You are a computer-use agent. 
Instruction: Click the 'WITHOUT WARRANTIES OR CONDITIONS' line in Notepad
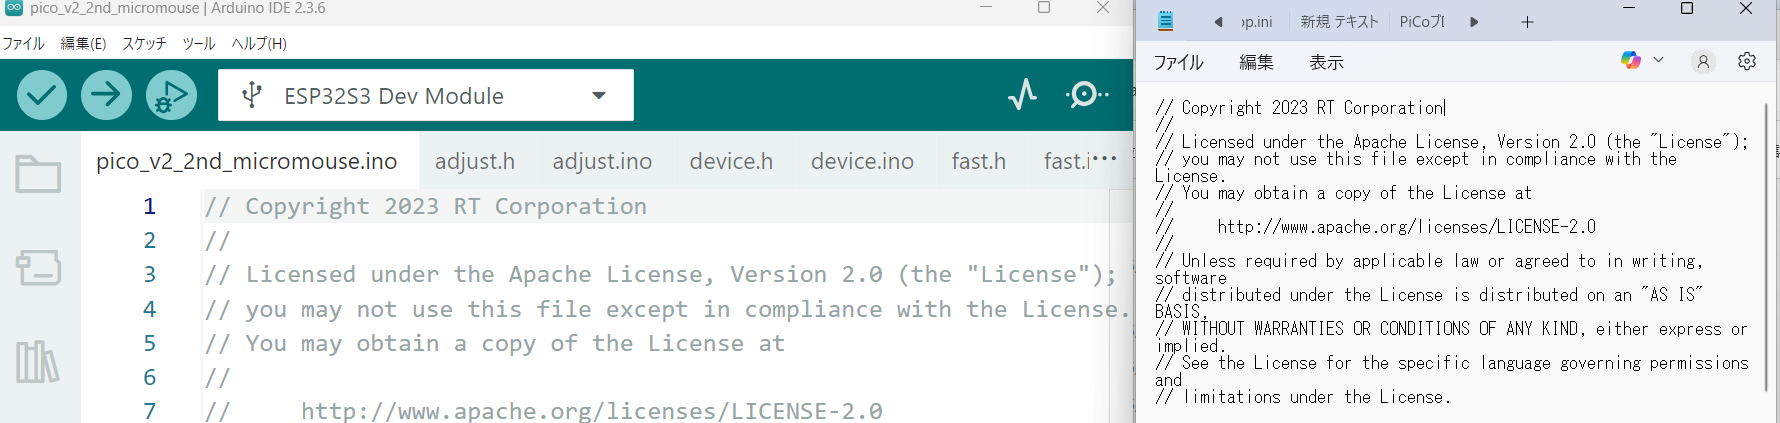coord(1450,329)
